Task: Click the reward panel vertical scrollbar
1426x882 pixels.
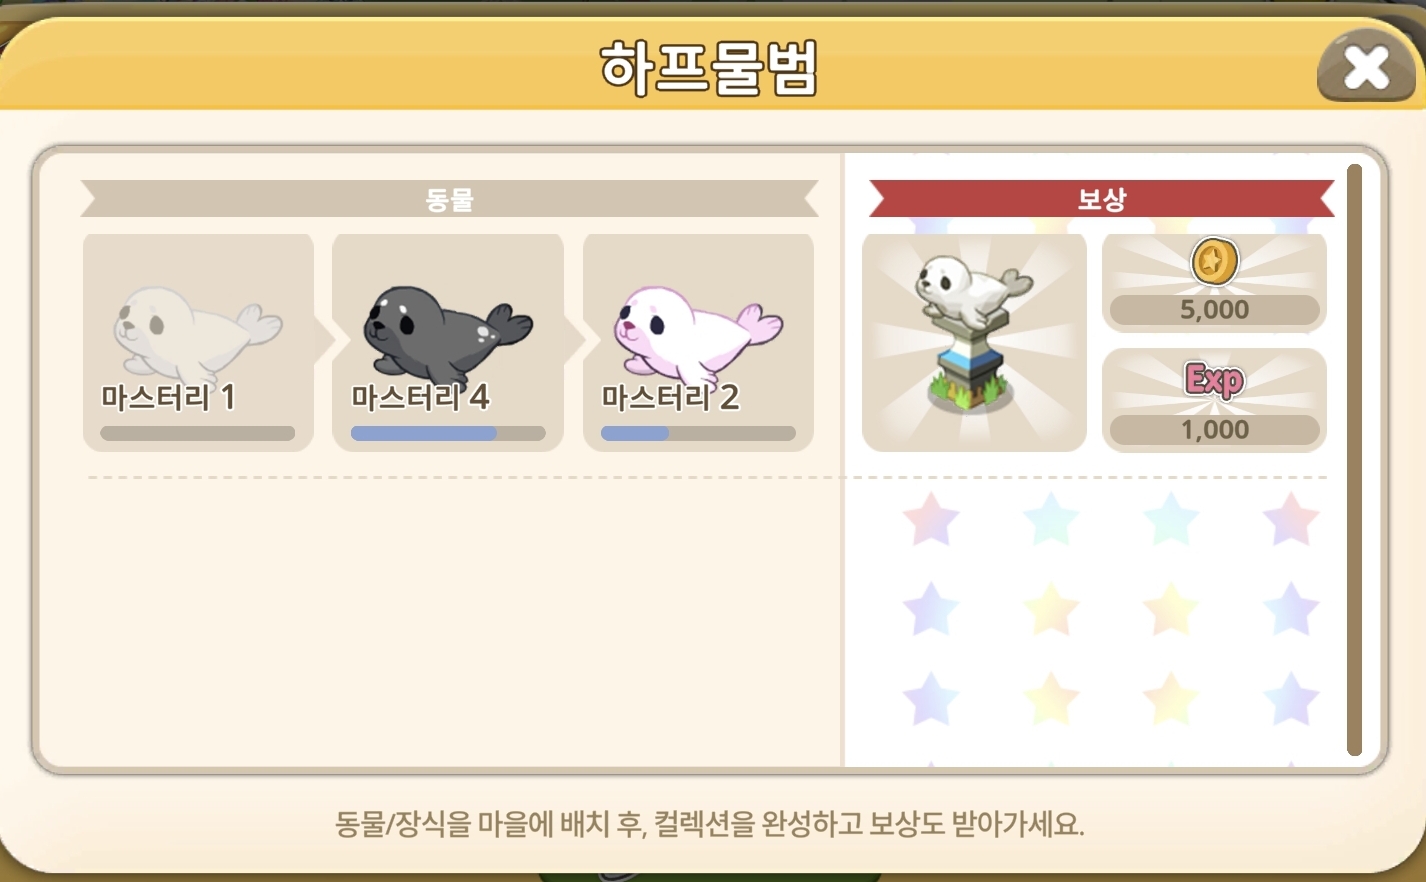Action: pyautogui.click(x=1355, y=460)
